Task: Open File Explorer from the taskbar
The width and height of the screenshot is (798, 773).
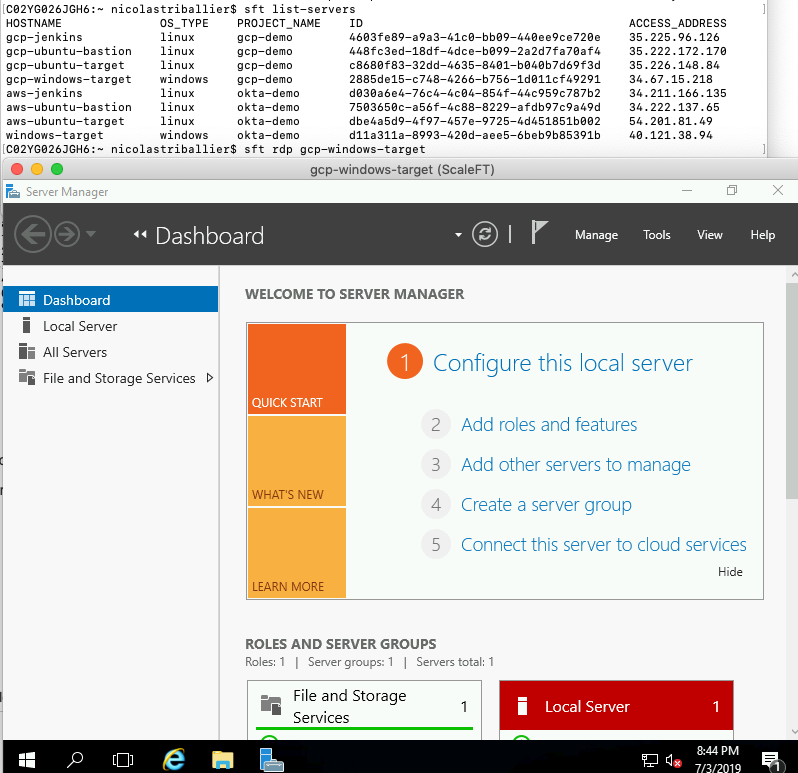Action: tap(222, 759)
